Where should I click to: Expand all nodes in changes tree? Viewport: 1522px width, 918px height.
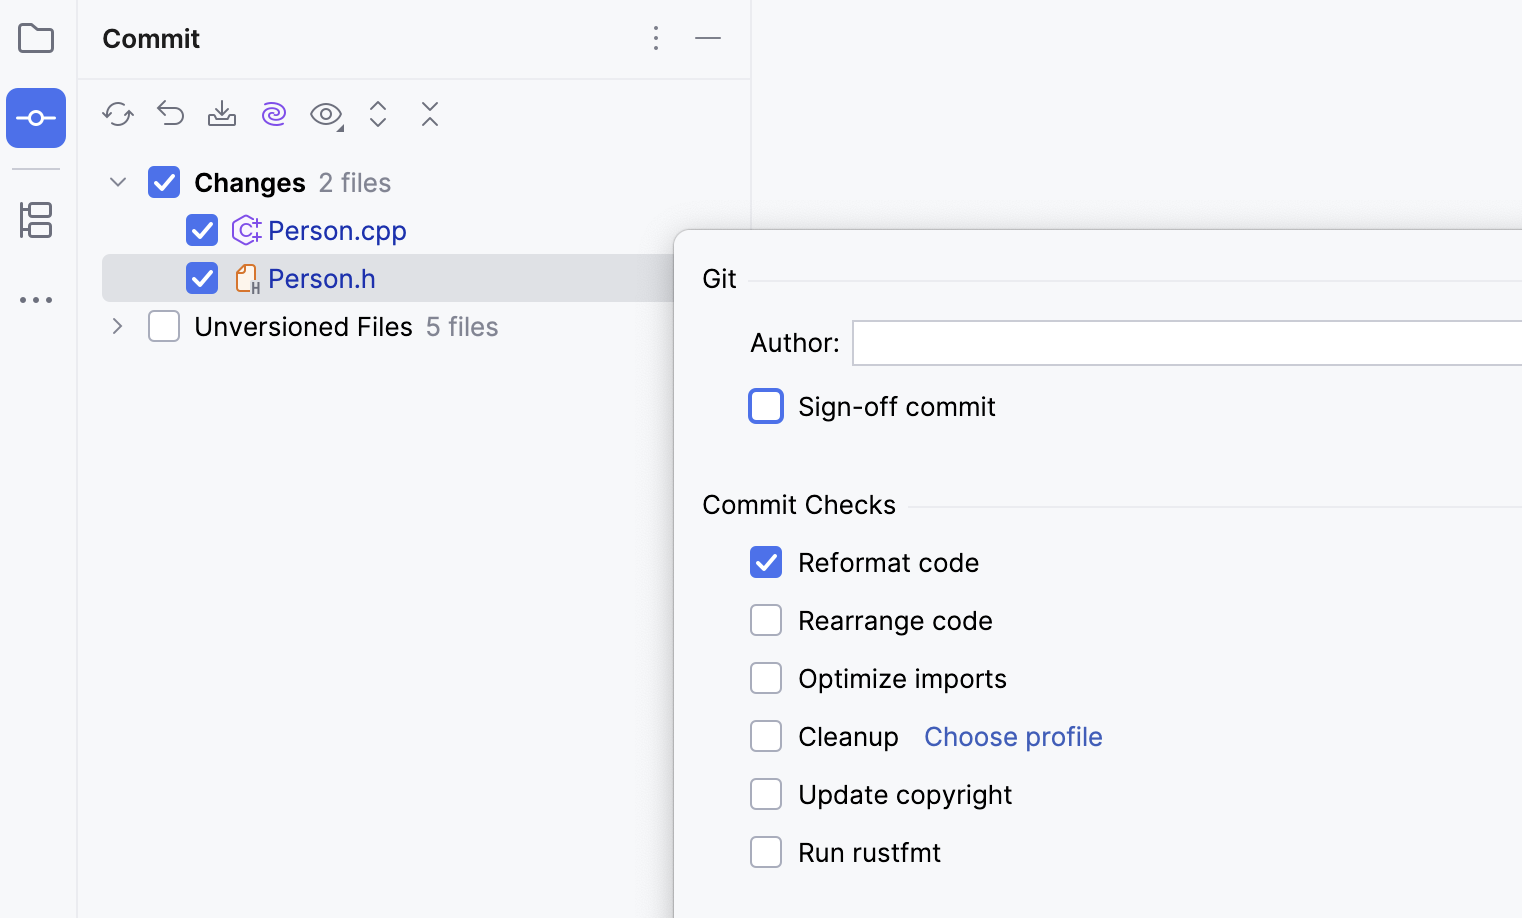[378, 114]
